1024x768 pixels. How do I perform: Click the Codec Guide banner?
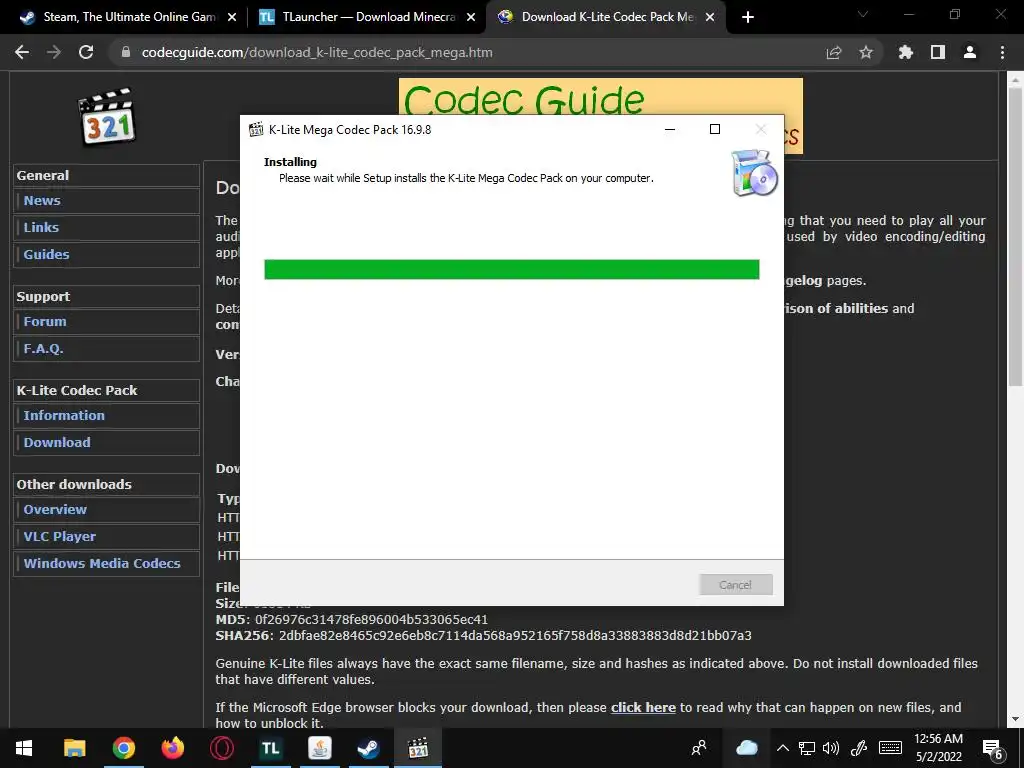point(601,98)
